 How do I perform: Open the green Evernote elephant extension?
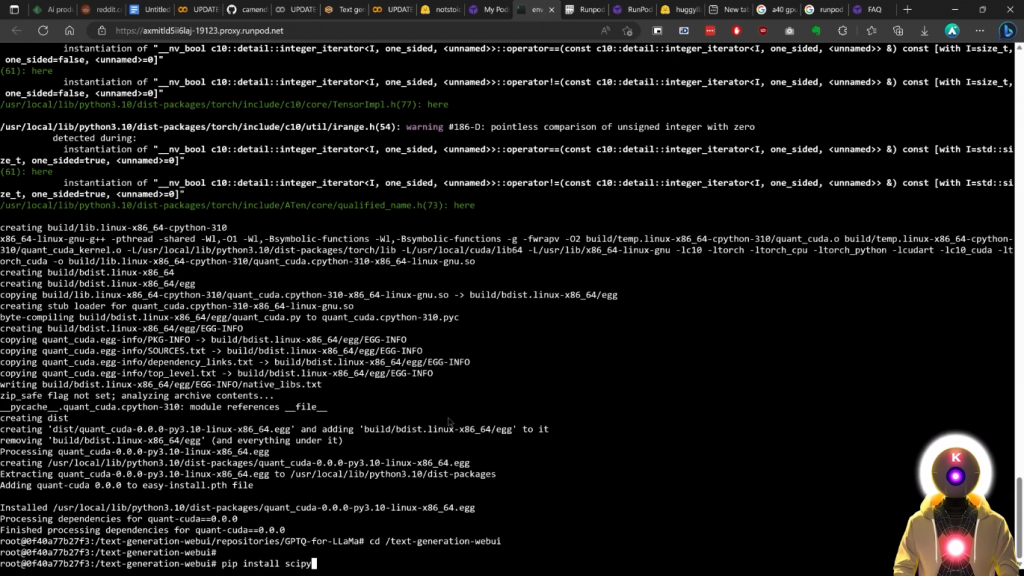[816, 31]
